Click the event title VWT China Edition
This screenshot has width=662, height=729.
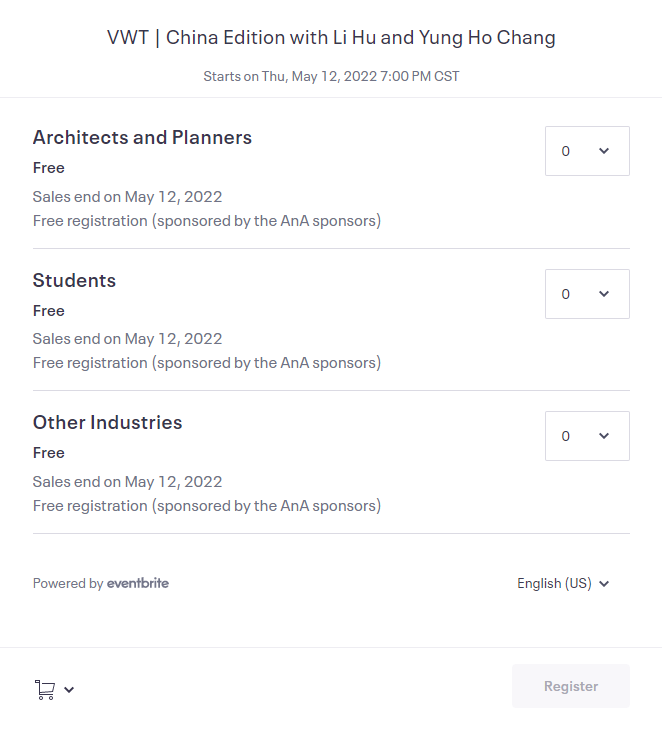(331, 38)
